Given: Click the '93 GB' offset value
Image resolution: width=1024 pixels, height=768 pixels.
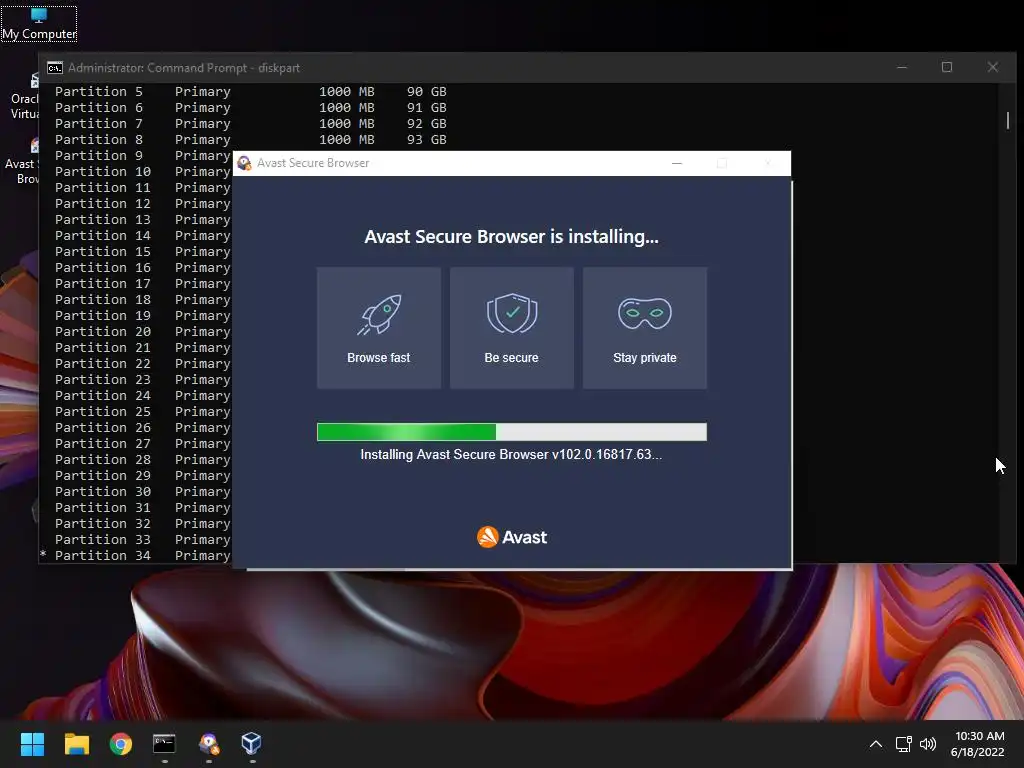Looking at the screenshot, I should 427,140.
